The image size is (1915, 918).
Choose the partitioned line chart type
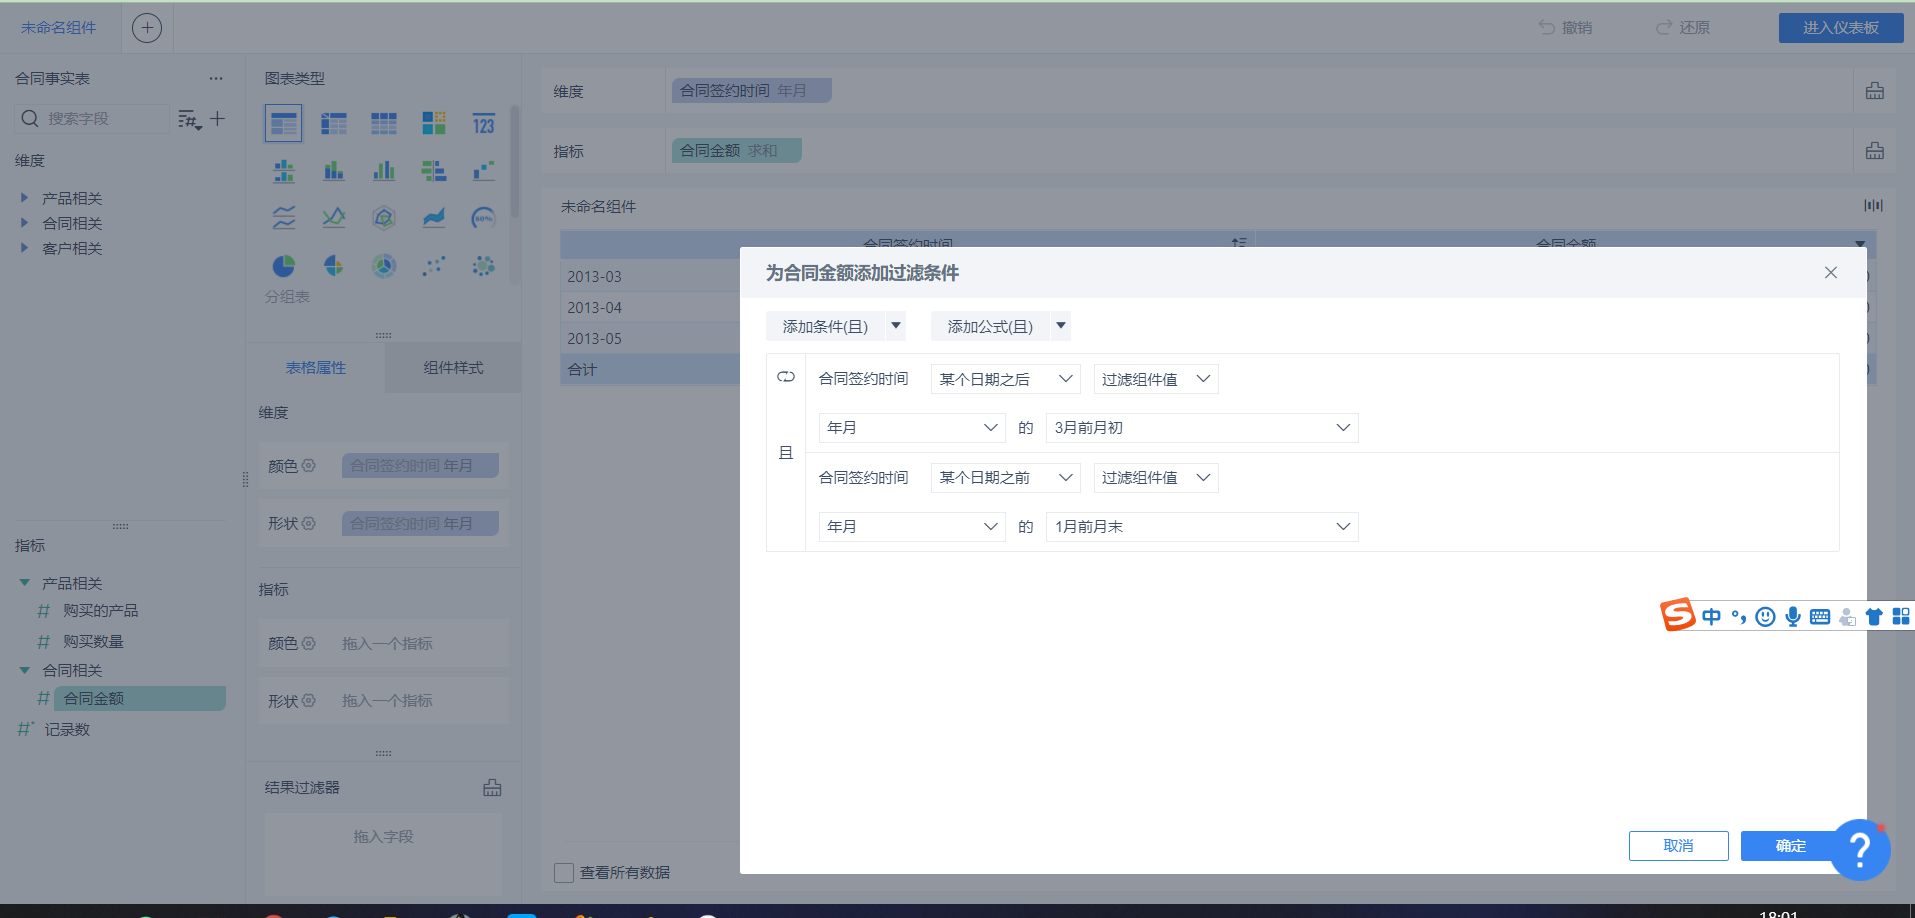(x=284, y=217)
